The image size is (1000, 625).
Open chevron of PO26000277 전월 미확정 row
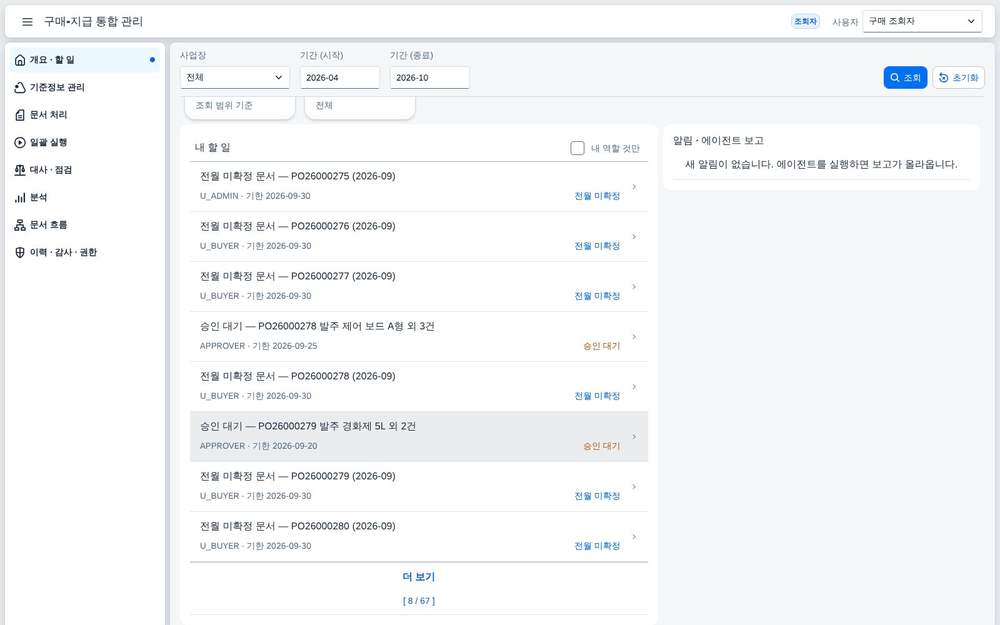pos(634,286)
